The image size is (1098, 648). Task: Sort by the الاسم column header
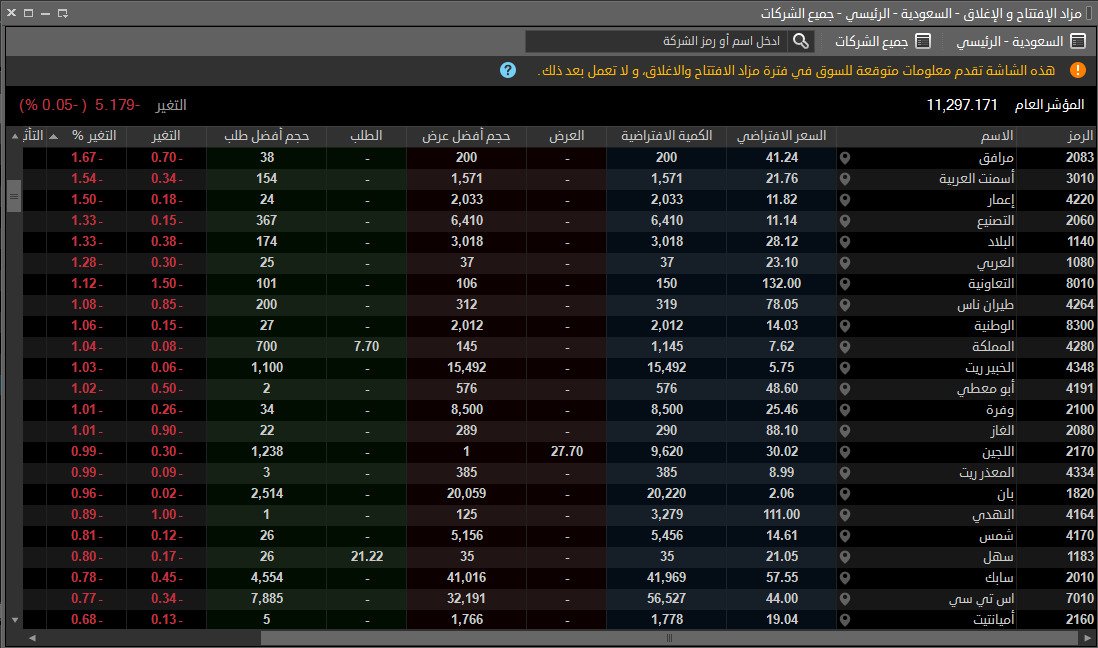coord(926,136)
